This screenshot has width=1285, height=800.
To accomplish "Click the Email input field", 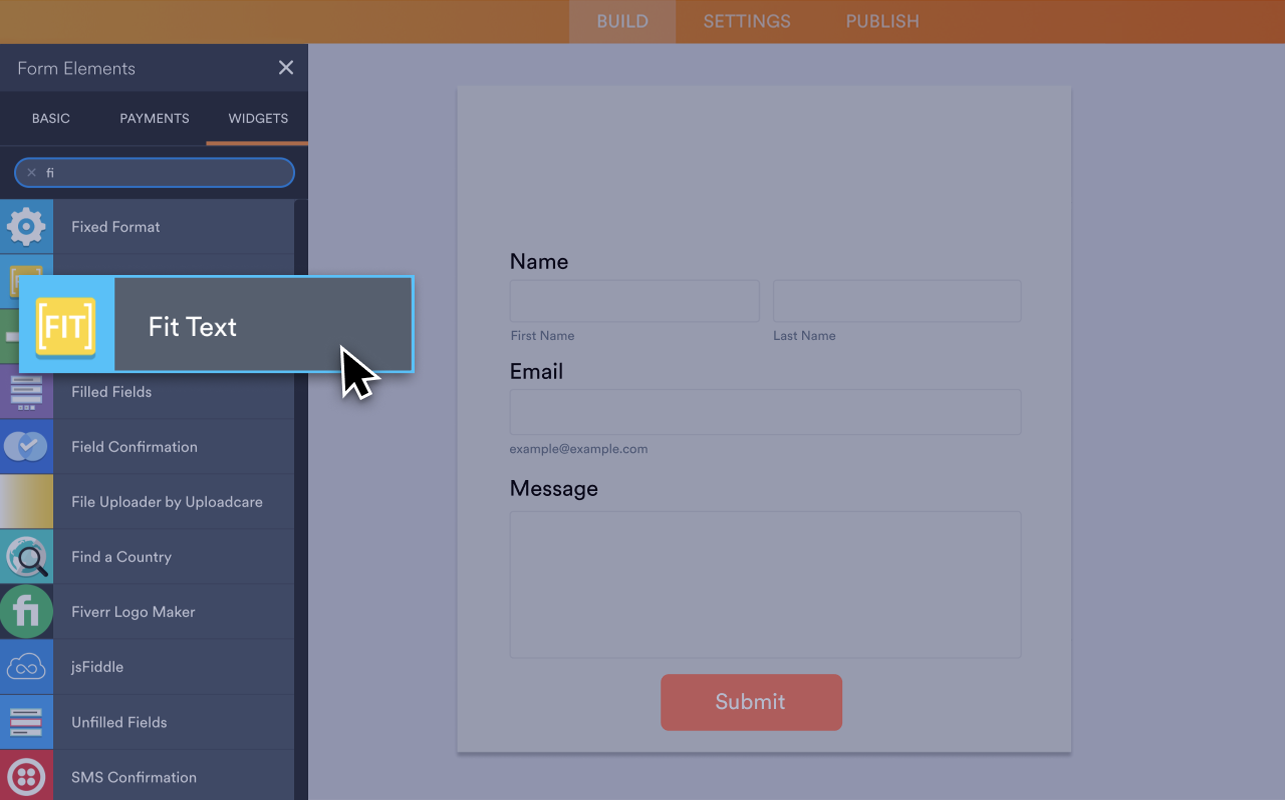I will point(764,411).
